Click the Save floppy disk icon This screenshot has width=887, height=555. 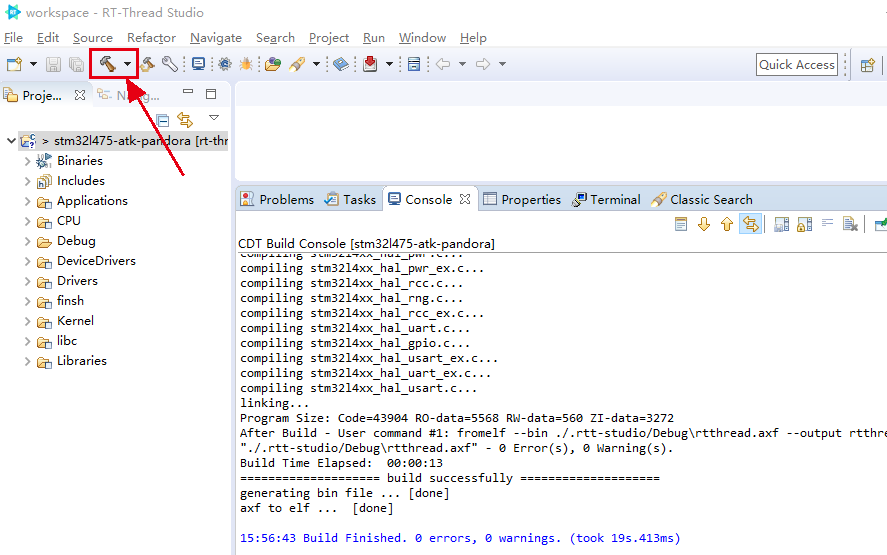pyautogui.click(x=53, y=64)
